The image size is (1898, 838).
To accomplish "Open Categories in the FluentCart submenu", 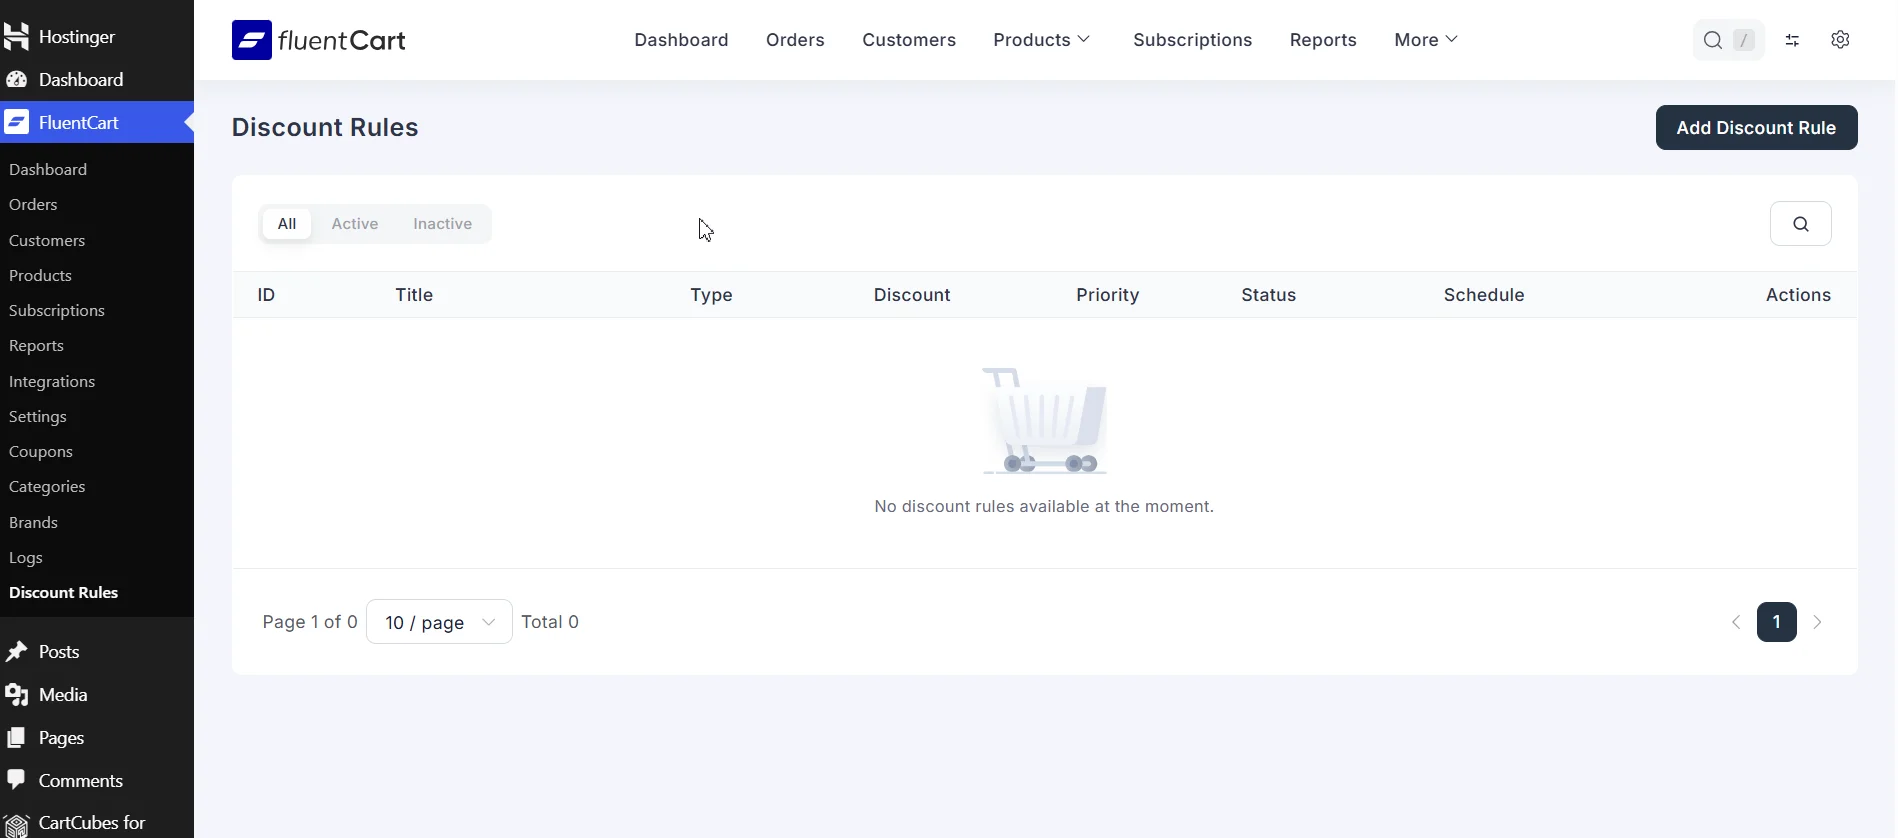I will tap(47, 487).
